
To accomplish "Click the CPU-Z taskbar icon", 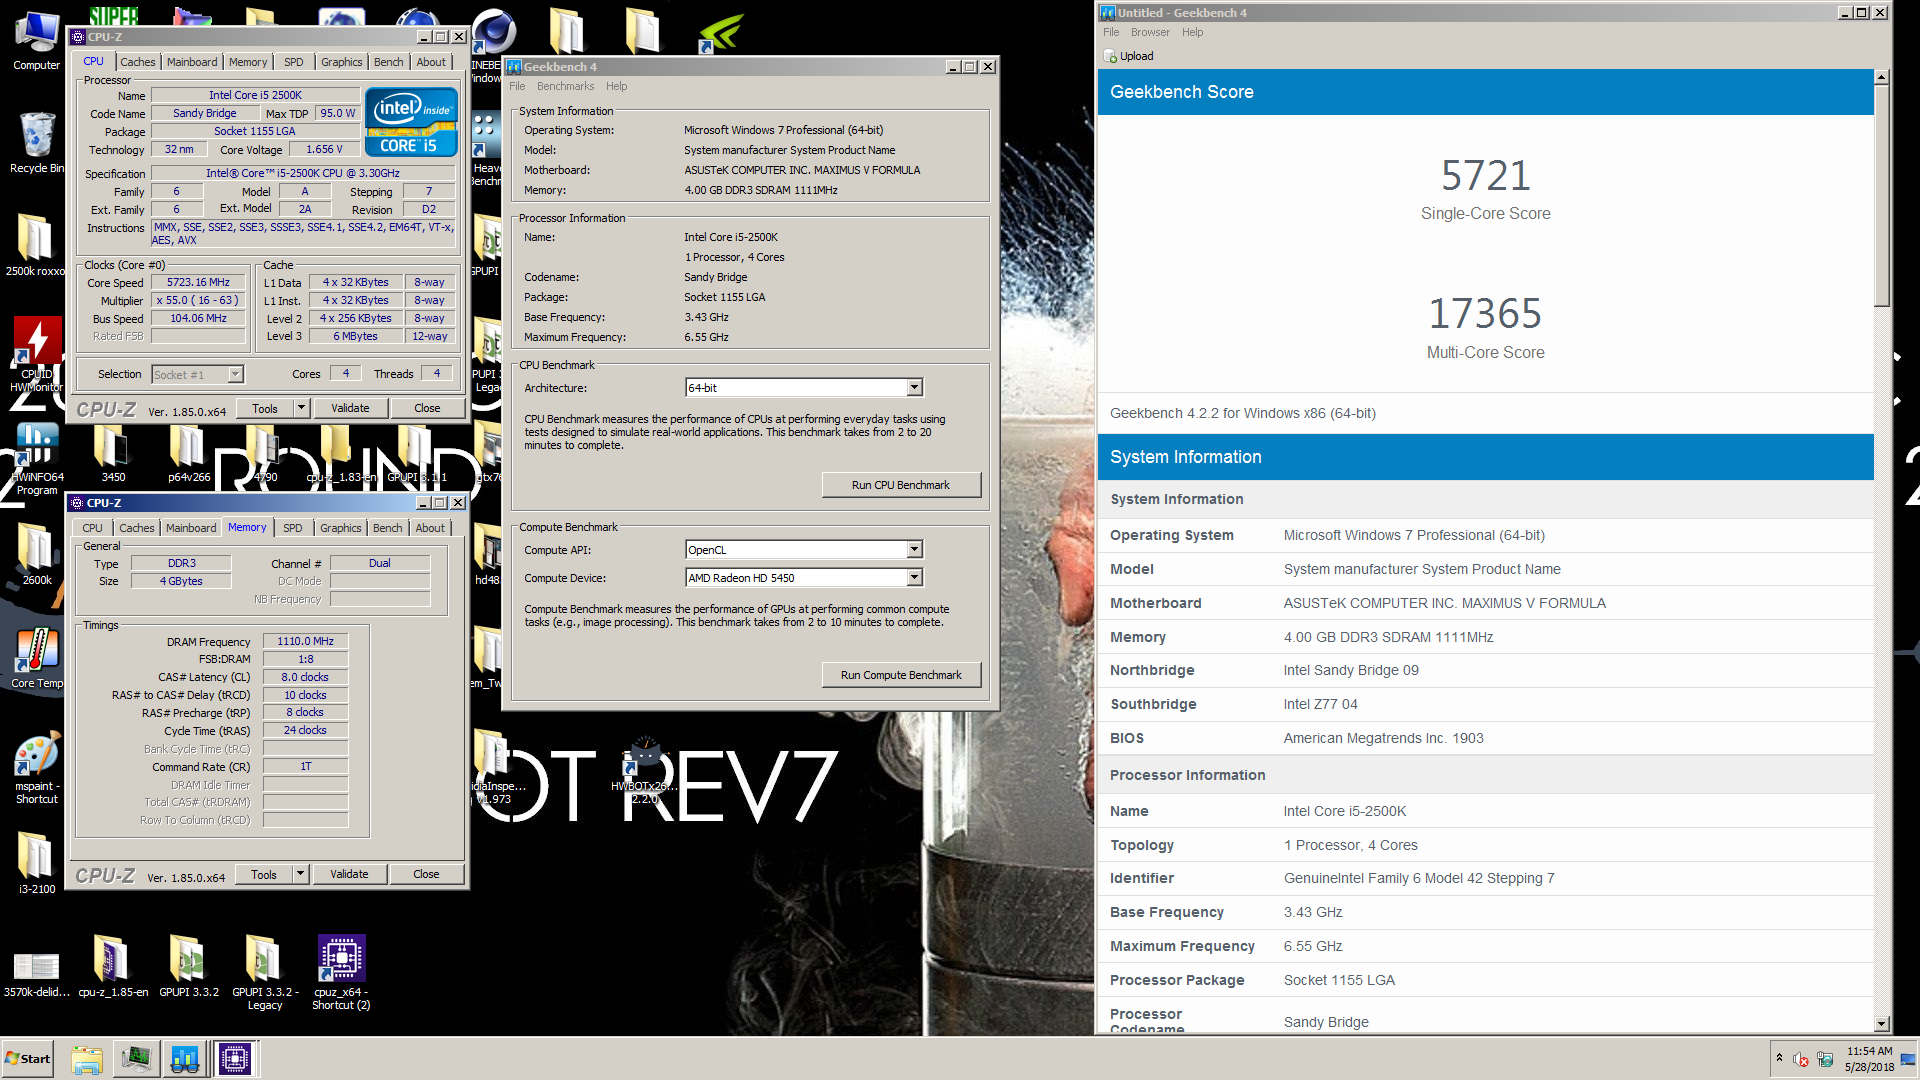I will click(x=235, y=1059).
